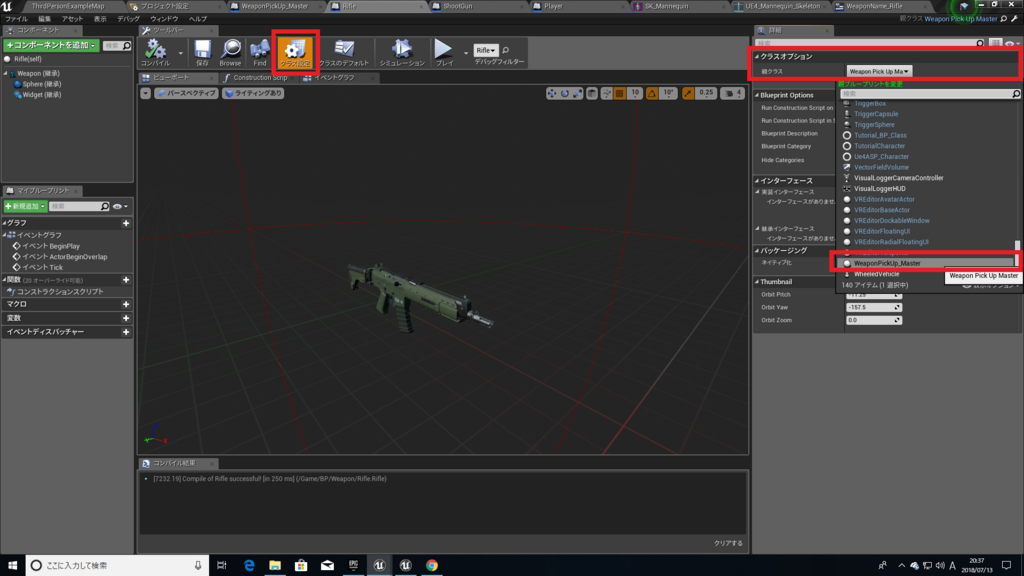Open the camera speed setting 4

pyautogui.click(x=733, y=93)
